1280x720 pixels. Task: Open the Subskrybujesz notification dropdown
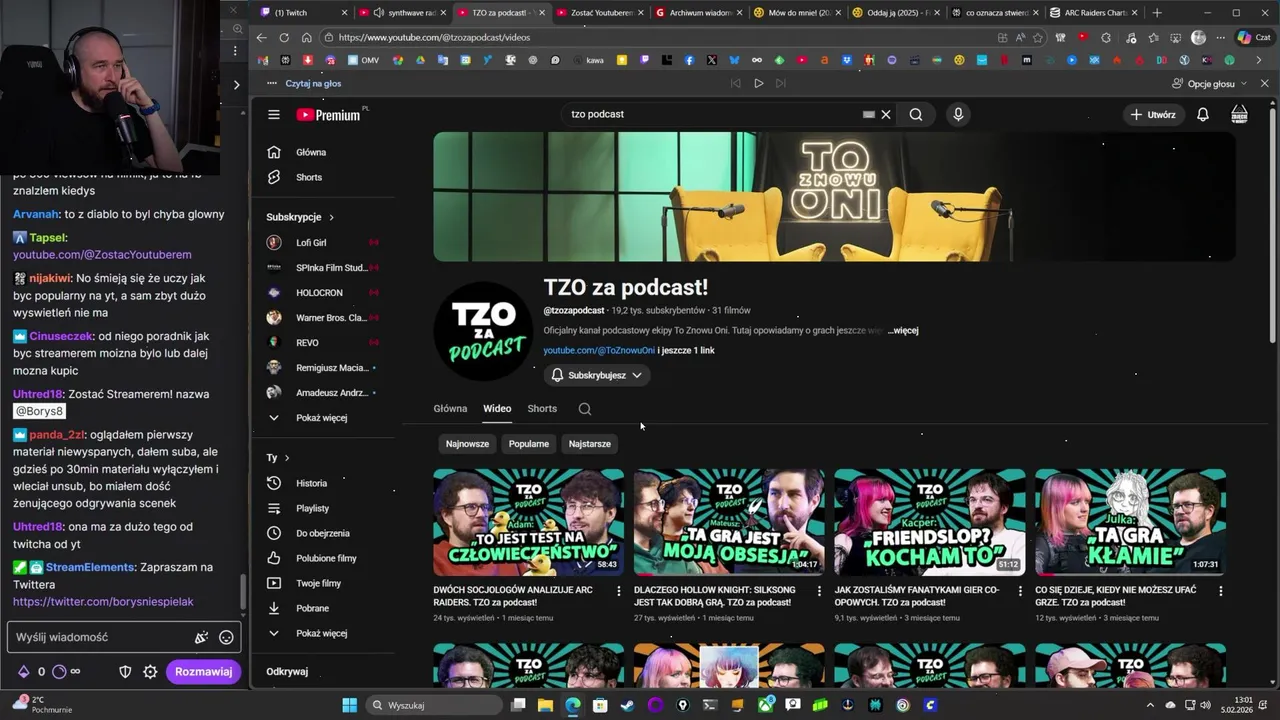[x=598, y=375]
